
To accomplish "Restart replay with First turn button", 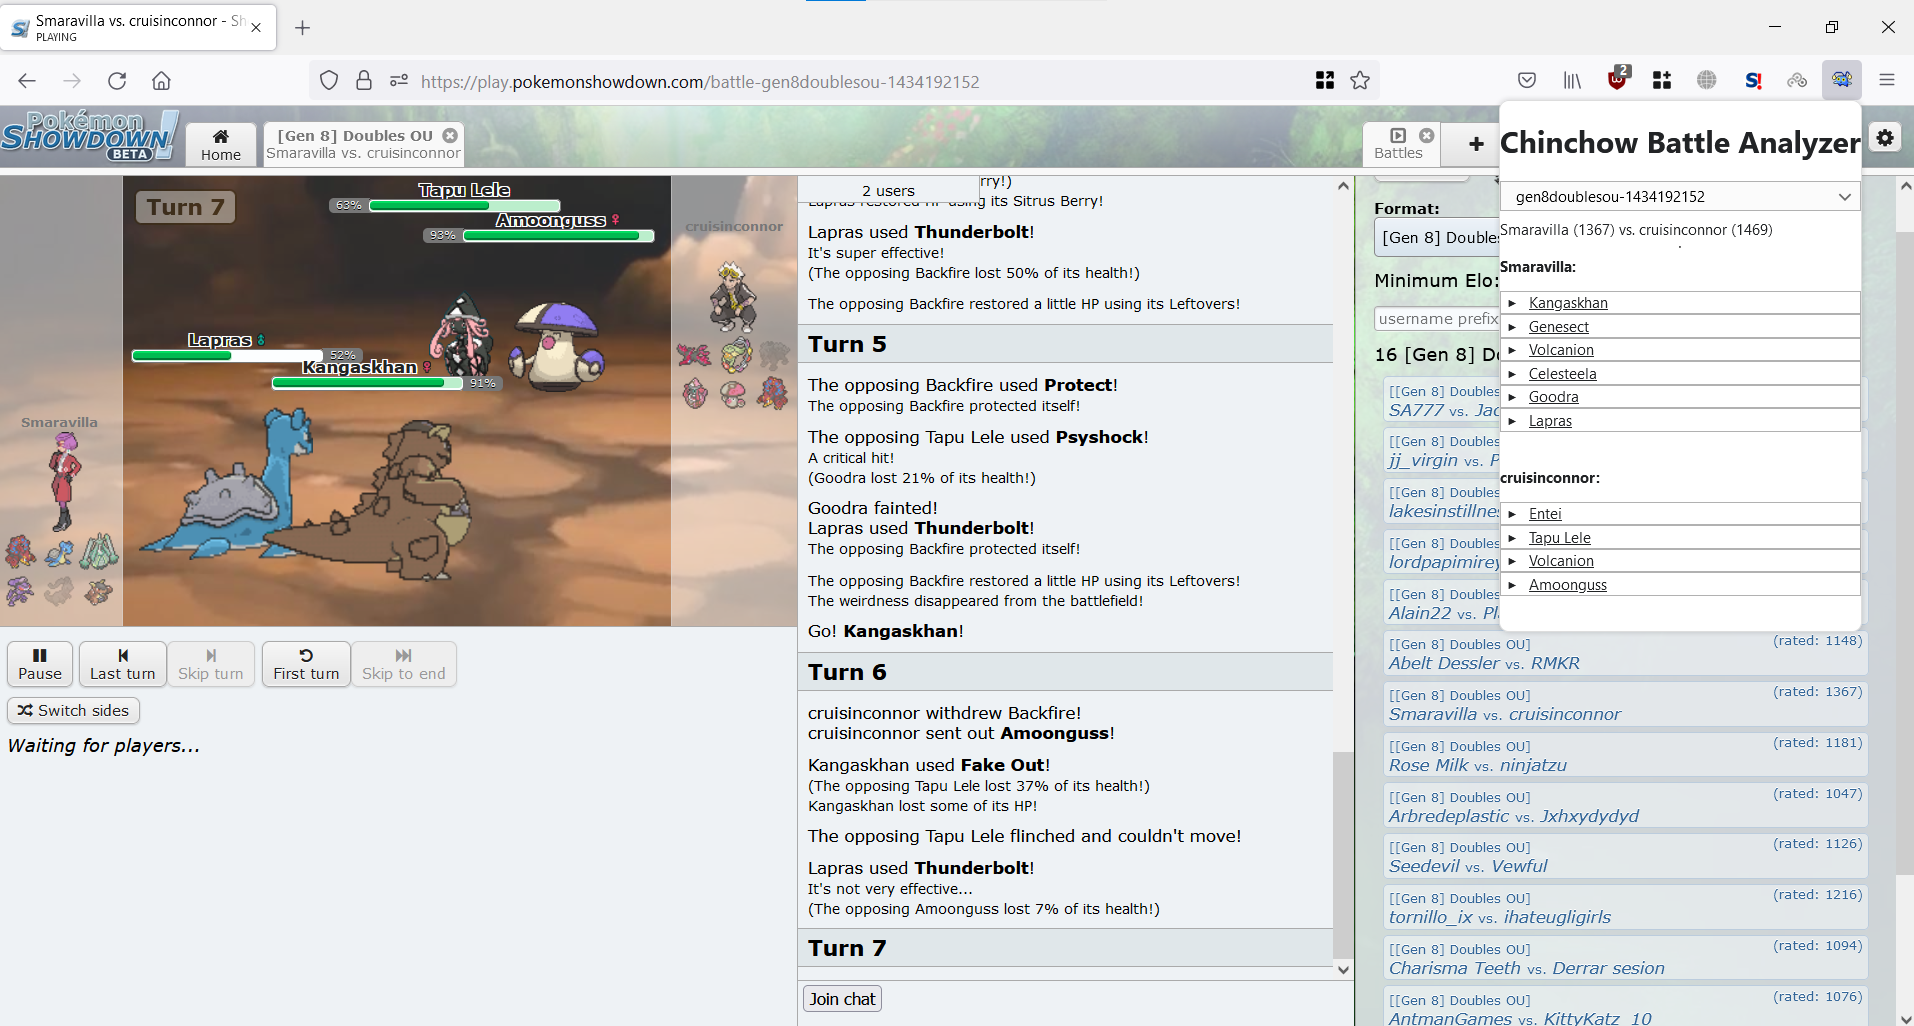I will click(x=306, y=664).
